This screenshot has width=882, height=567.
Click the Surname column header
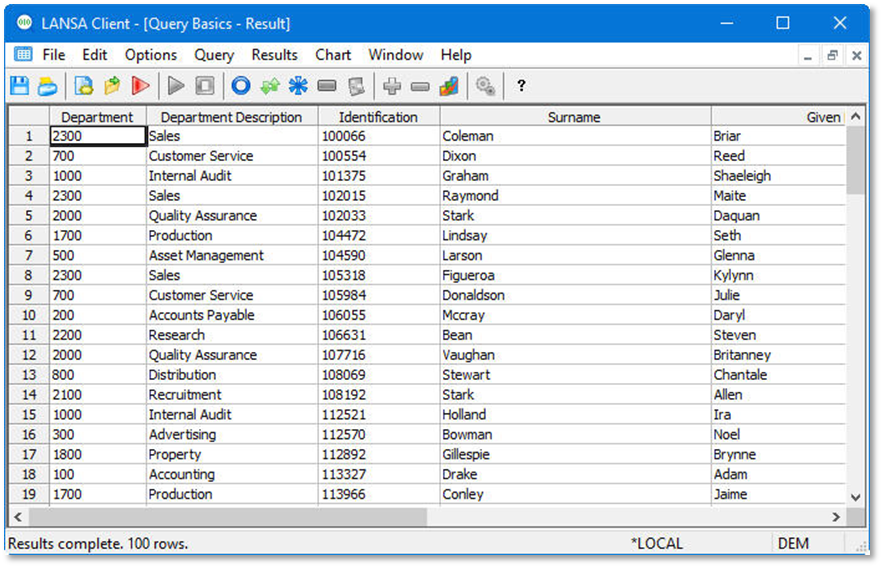click(574, 117)
